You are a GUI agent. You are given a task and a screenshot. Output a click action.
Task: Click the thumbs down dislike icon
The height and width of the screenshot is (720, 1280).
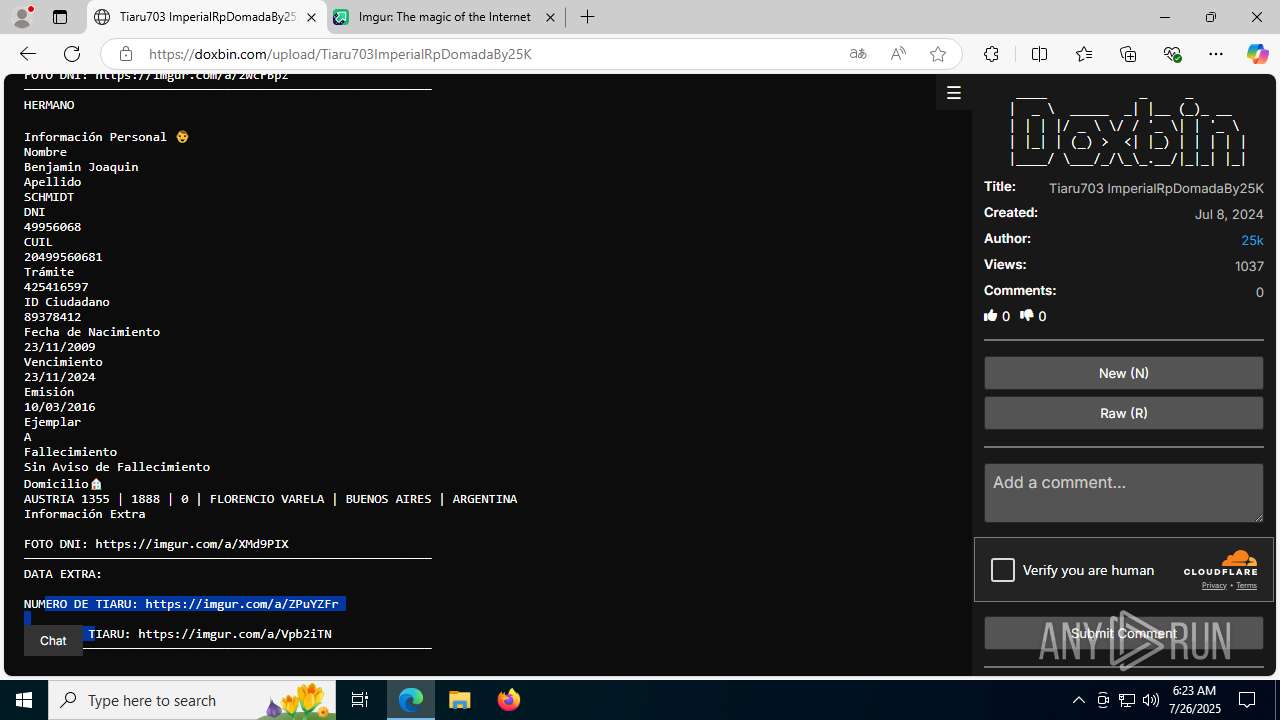pyautogui.click(x=1026, y=316)
